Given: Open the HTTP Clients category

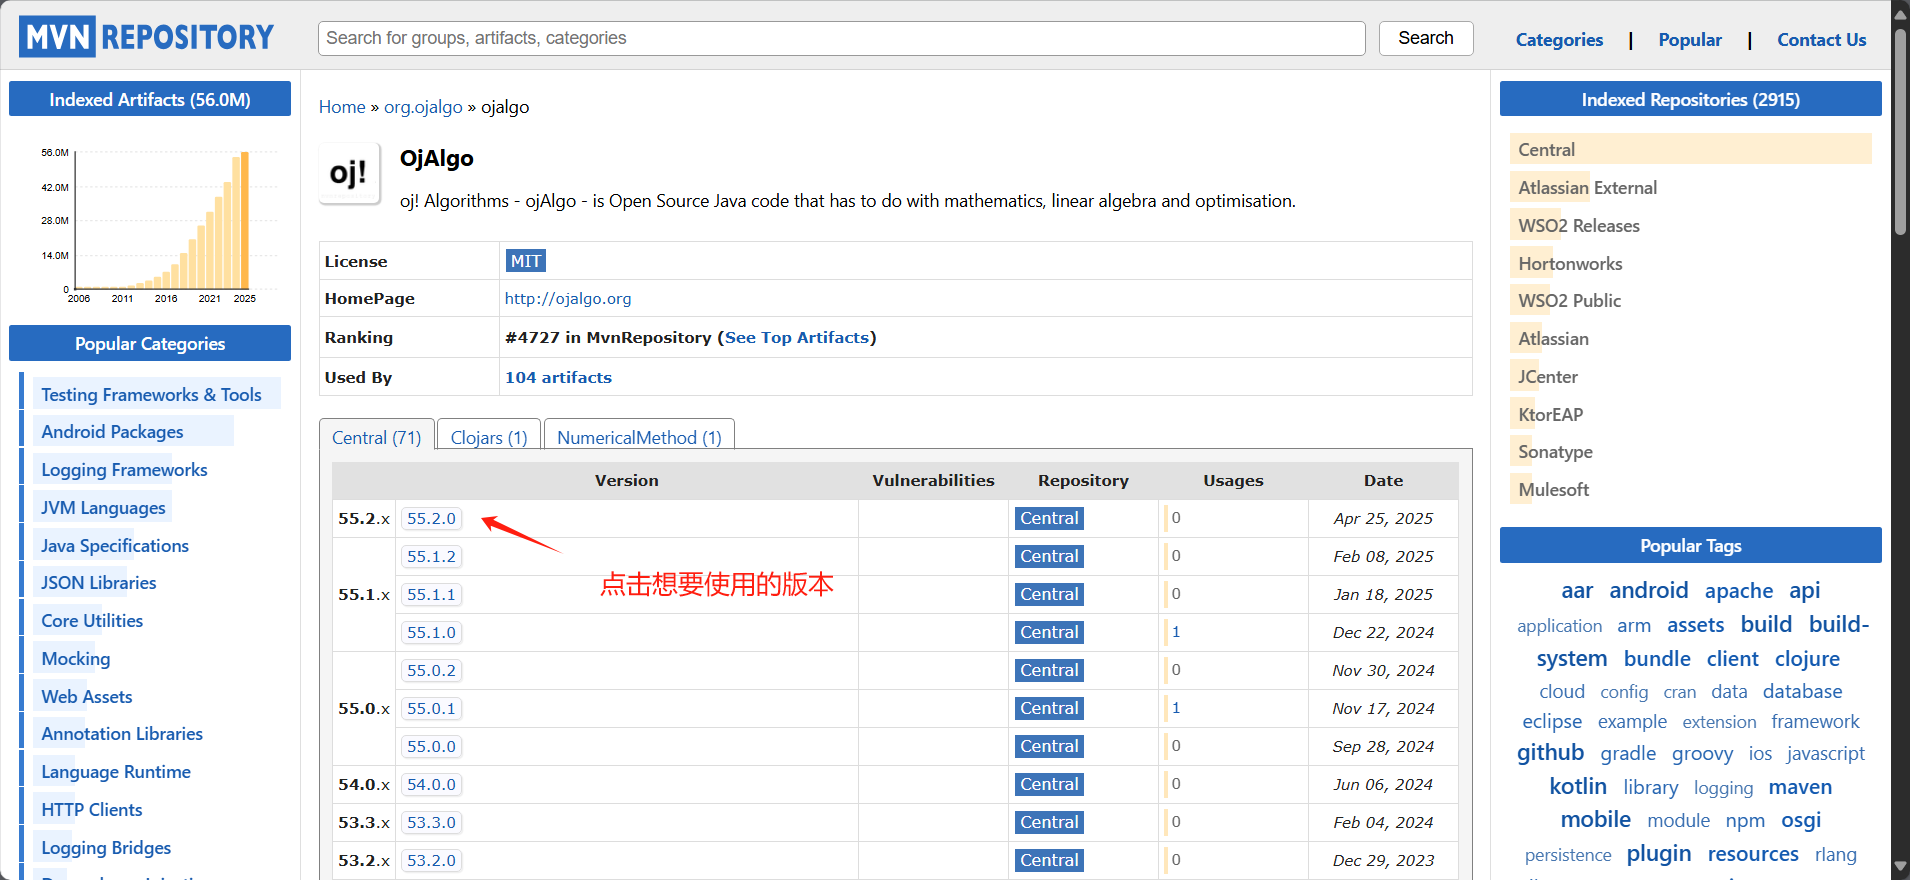Looking at the screenshot, I should click(x=91, y=810).
